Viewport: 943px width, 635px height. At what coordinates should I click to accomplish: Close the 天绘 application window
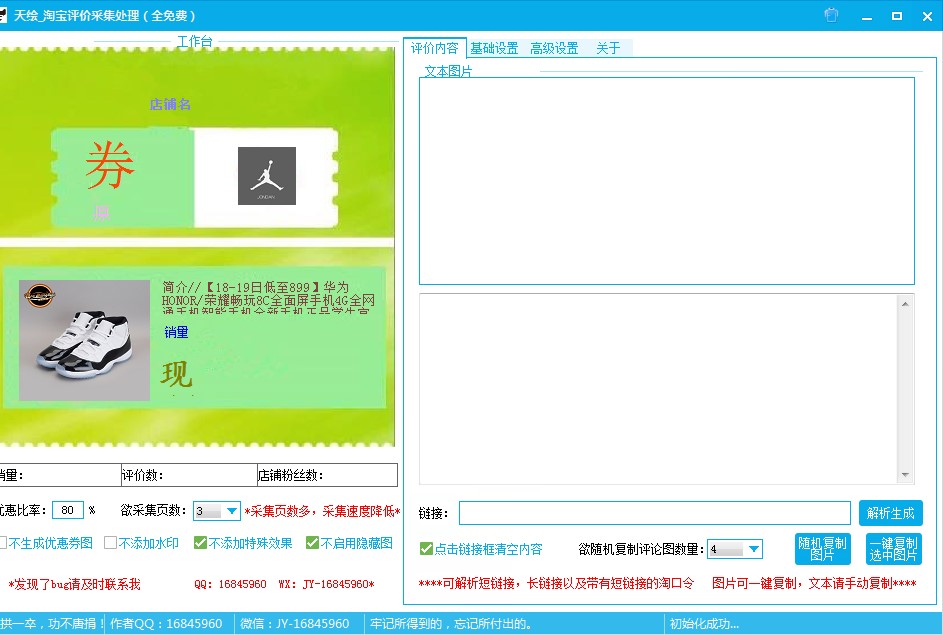coord(927,16)
